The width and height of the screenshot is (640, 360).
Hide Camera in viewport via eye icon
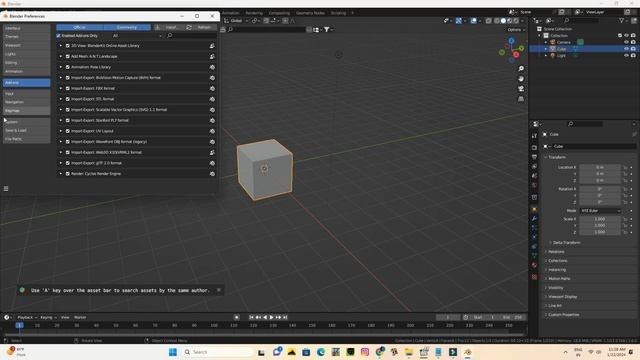(626, 42)
